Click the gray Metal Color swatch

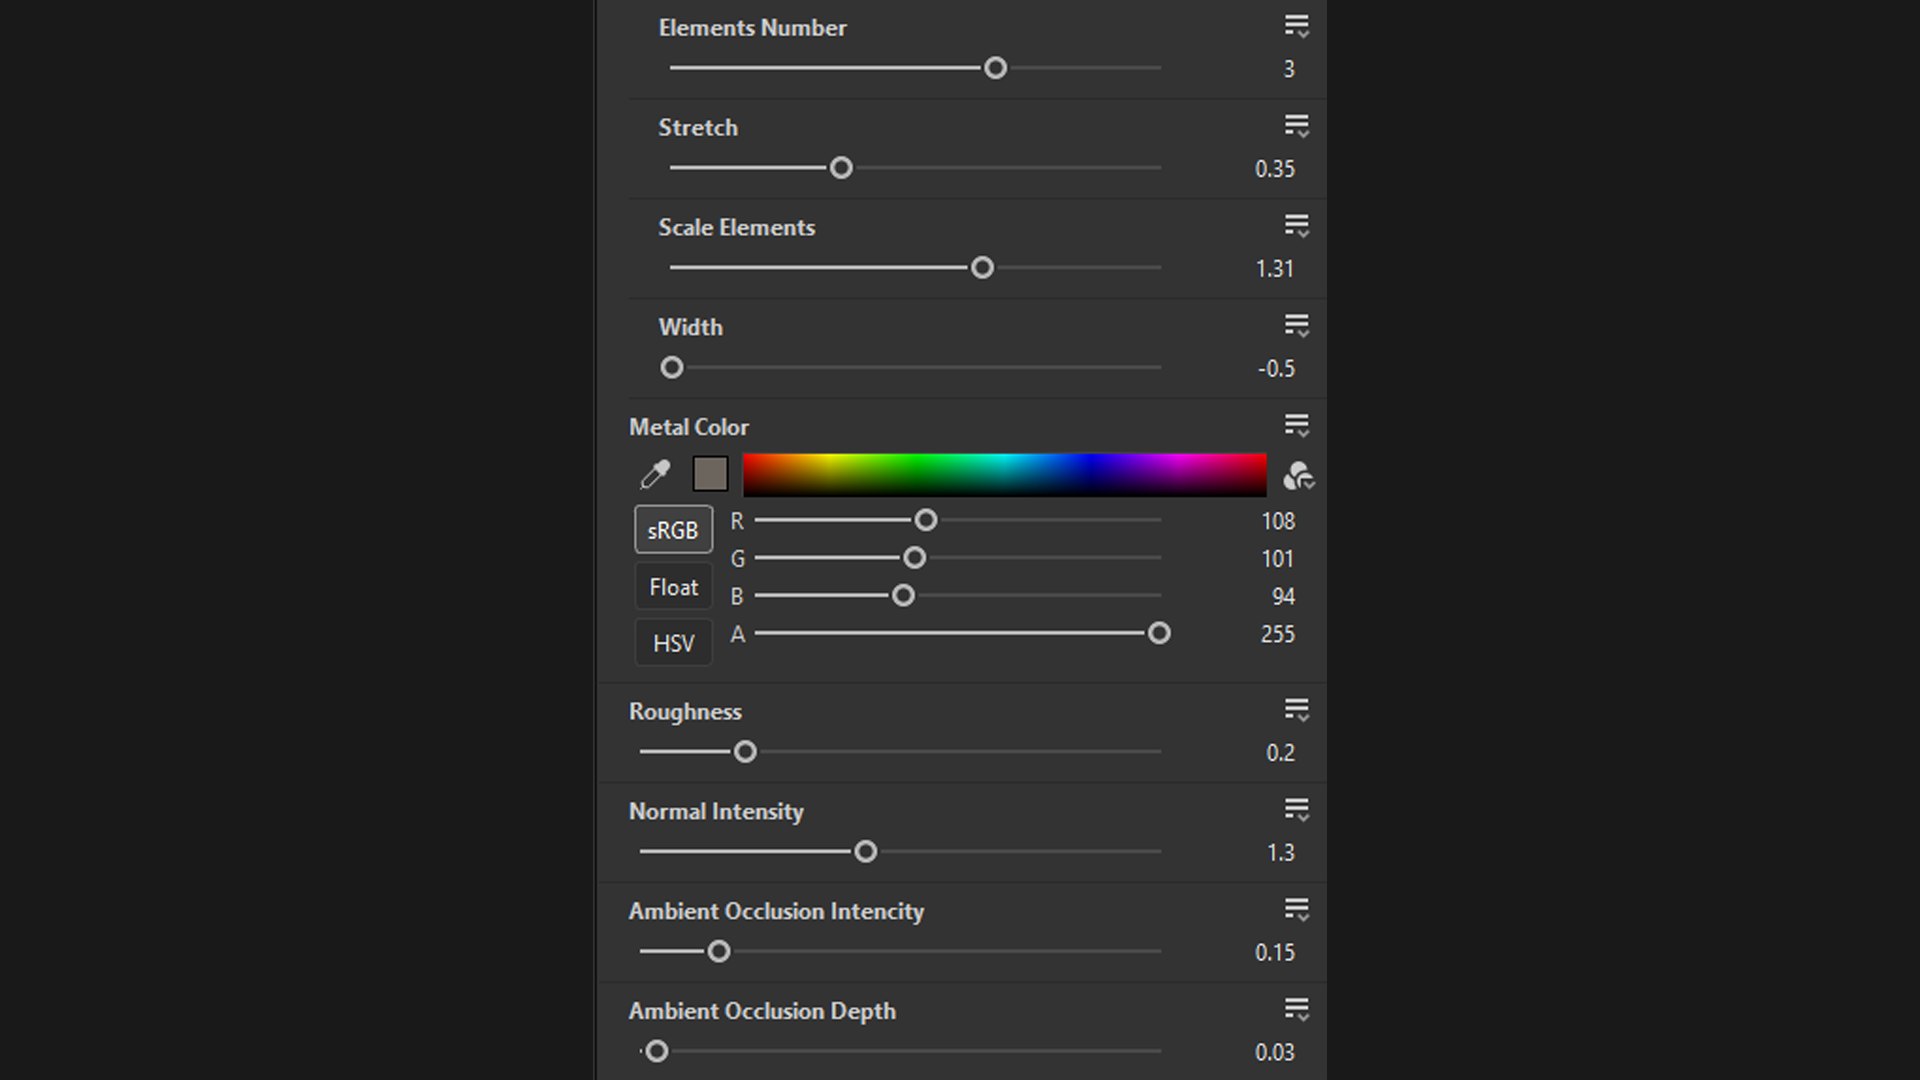710,474
